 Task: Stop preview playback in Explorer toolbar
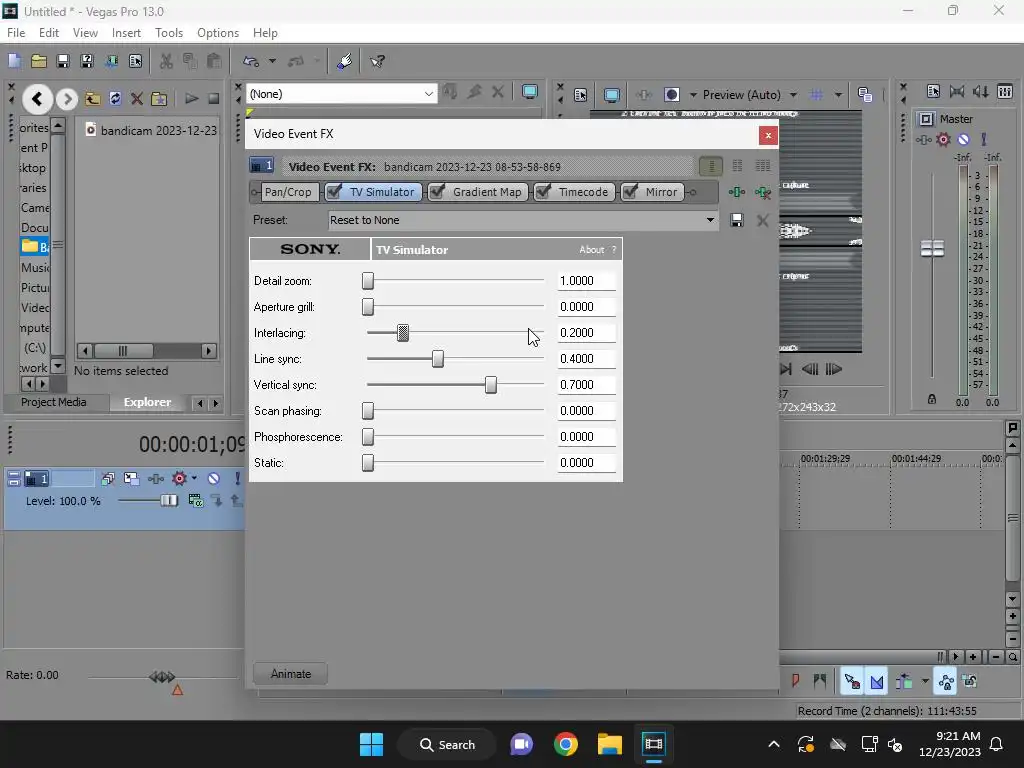[x=213, y=99]
